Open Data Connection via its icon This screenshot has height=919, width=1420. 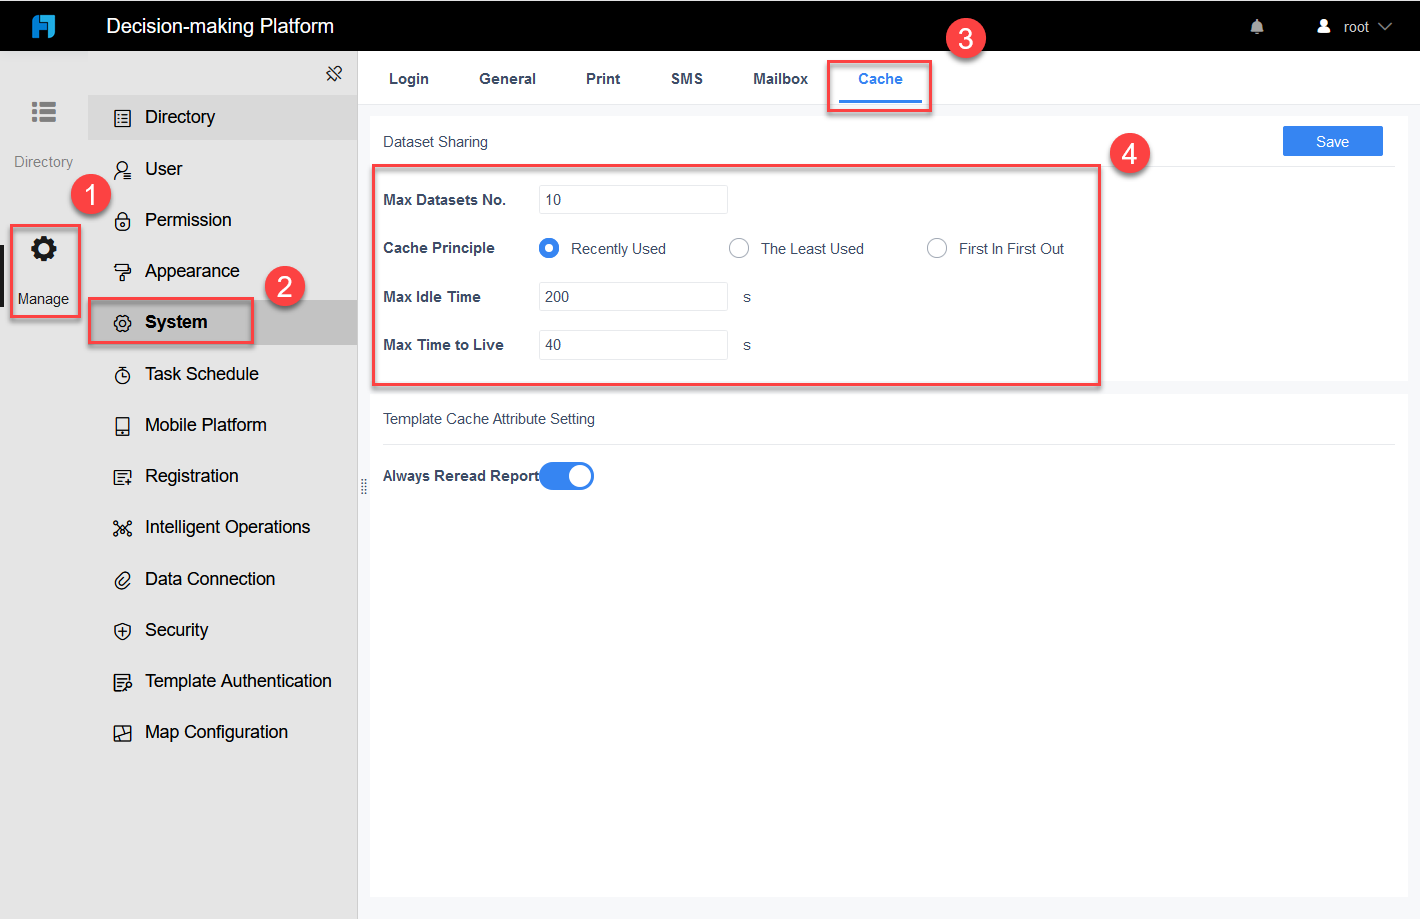tap(122, 578)
